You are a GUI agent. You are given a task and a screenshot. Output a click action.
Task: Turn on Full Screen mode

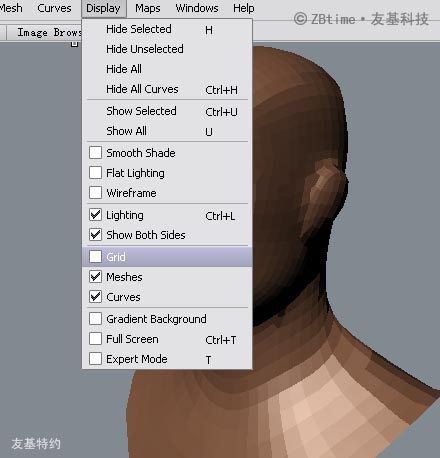(95, 339)
